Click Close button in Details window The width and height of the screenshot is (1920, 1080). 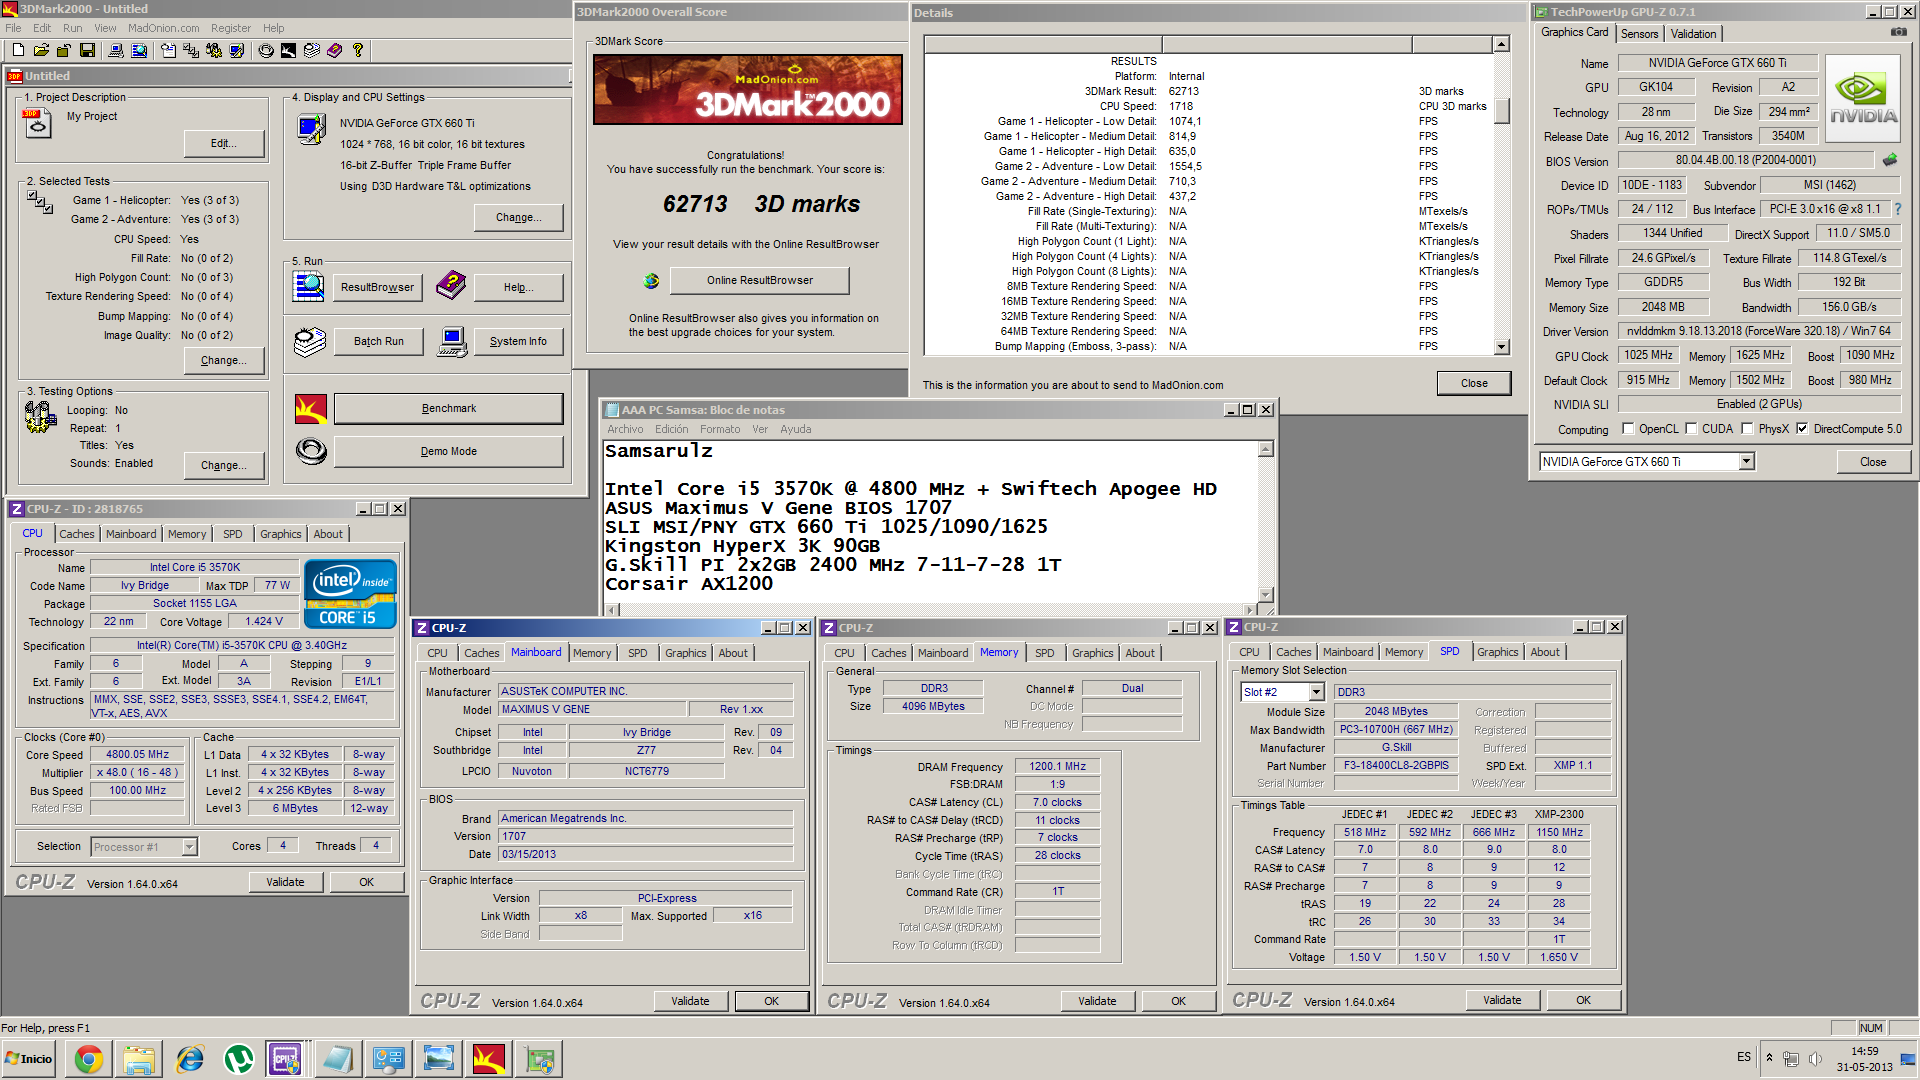(1473, 384)
